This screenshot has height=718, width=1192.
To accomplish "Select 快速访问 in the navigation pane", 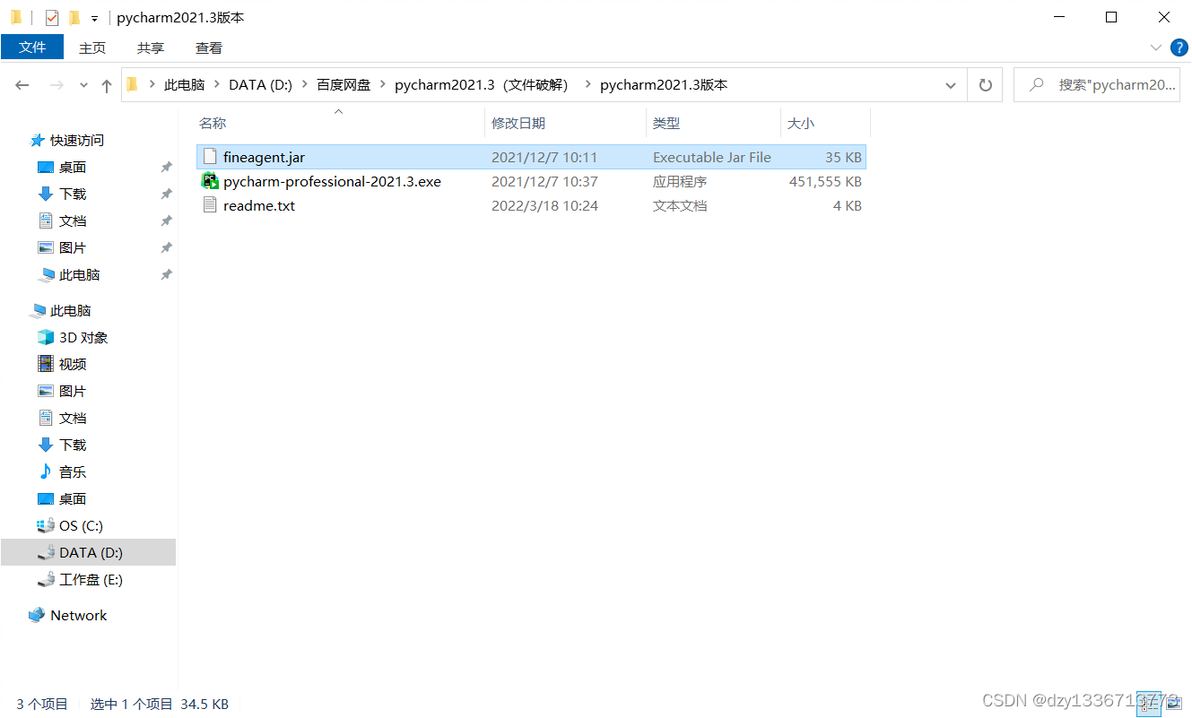I will (76, 140).
